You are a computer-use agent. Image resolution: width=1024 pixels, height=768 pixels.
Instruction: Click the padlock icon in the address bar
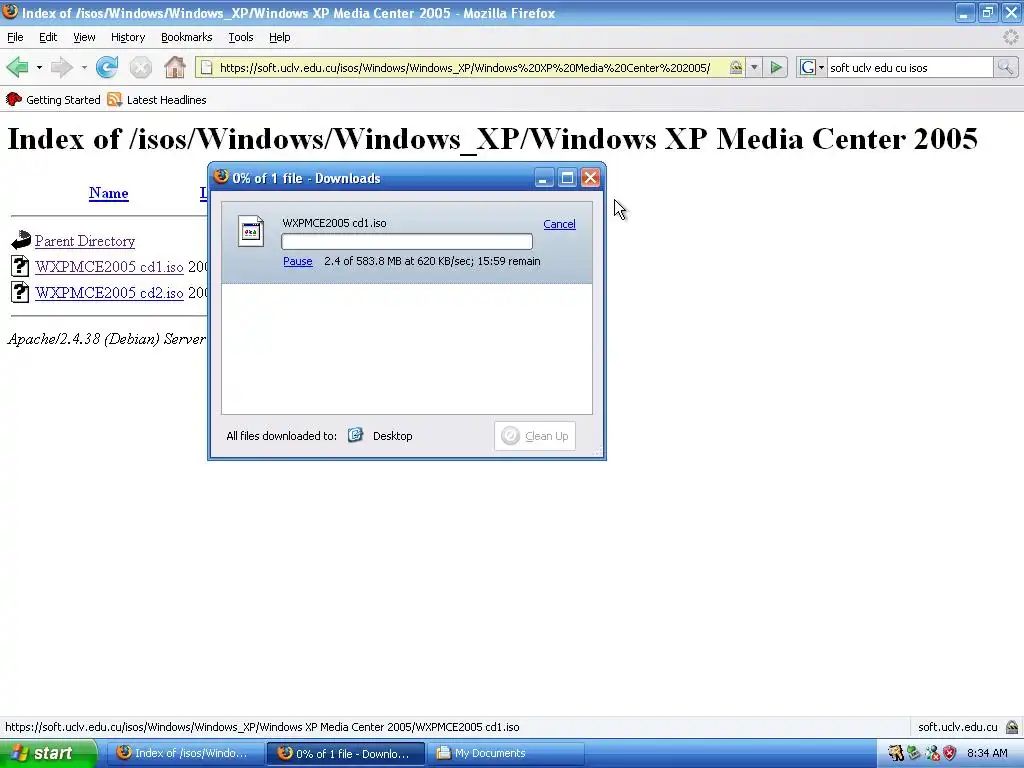pos(736,67)
